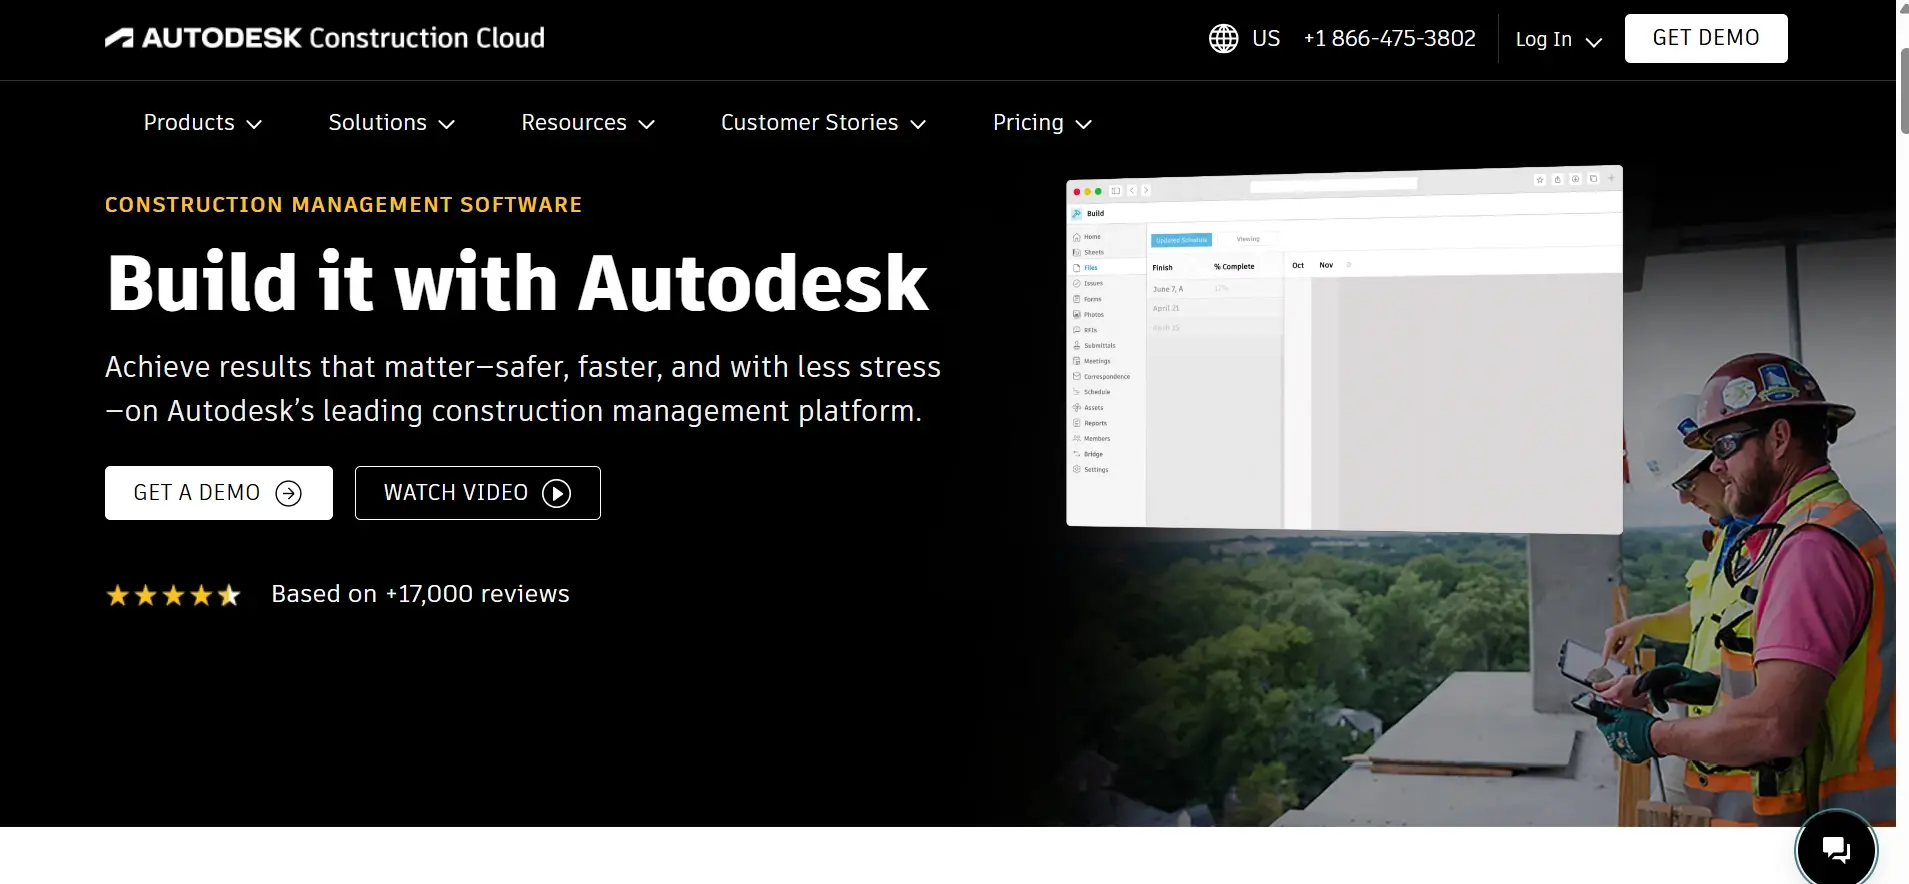Expand the Pricing dropdown arrow

coord(1083,124)
